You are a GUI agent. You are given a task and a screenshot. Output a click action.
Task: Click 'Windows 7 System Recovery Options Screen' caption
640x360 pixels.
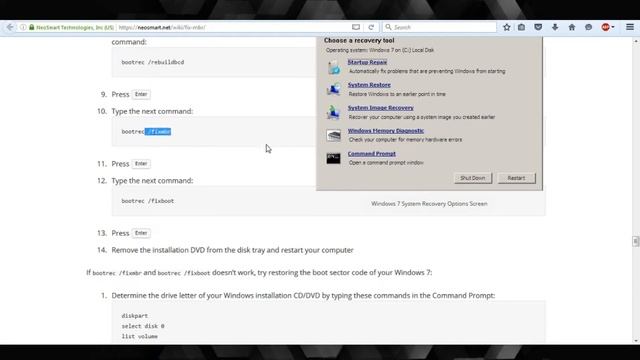tap(429, 204)
